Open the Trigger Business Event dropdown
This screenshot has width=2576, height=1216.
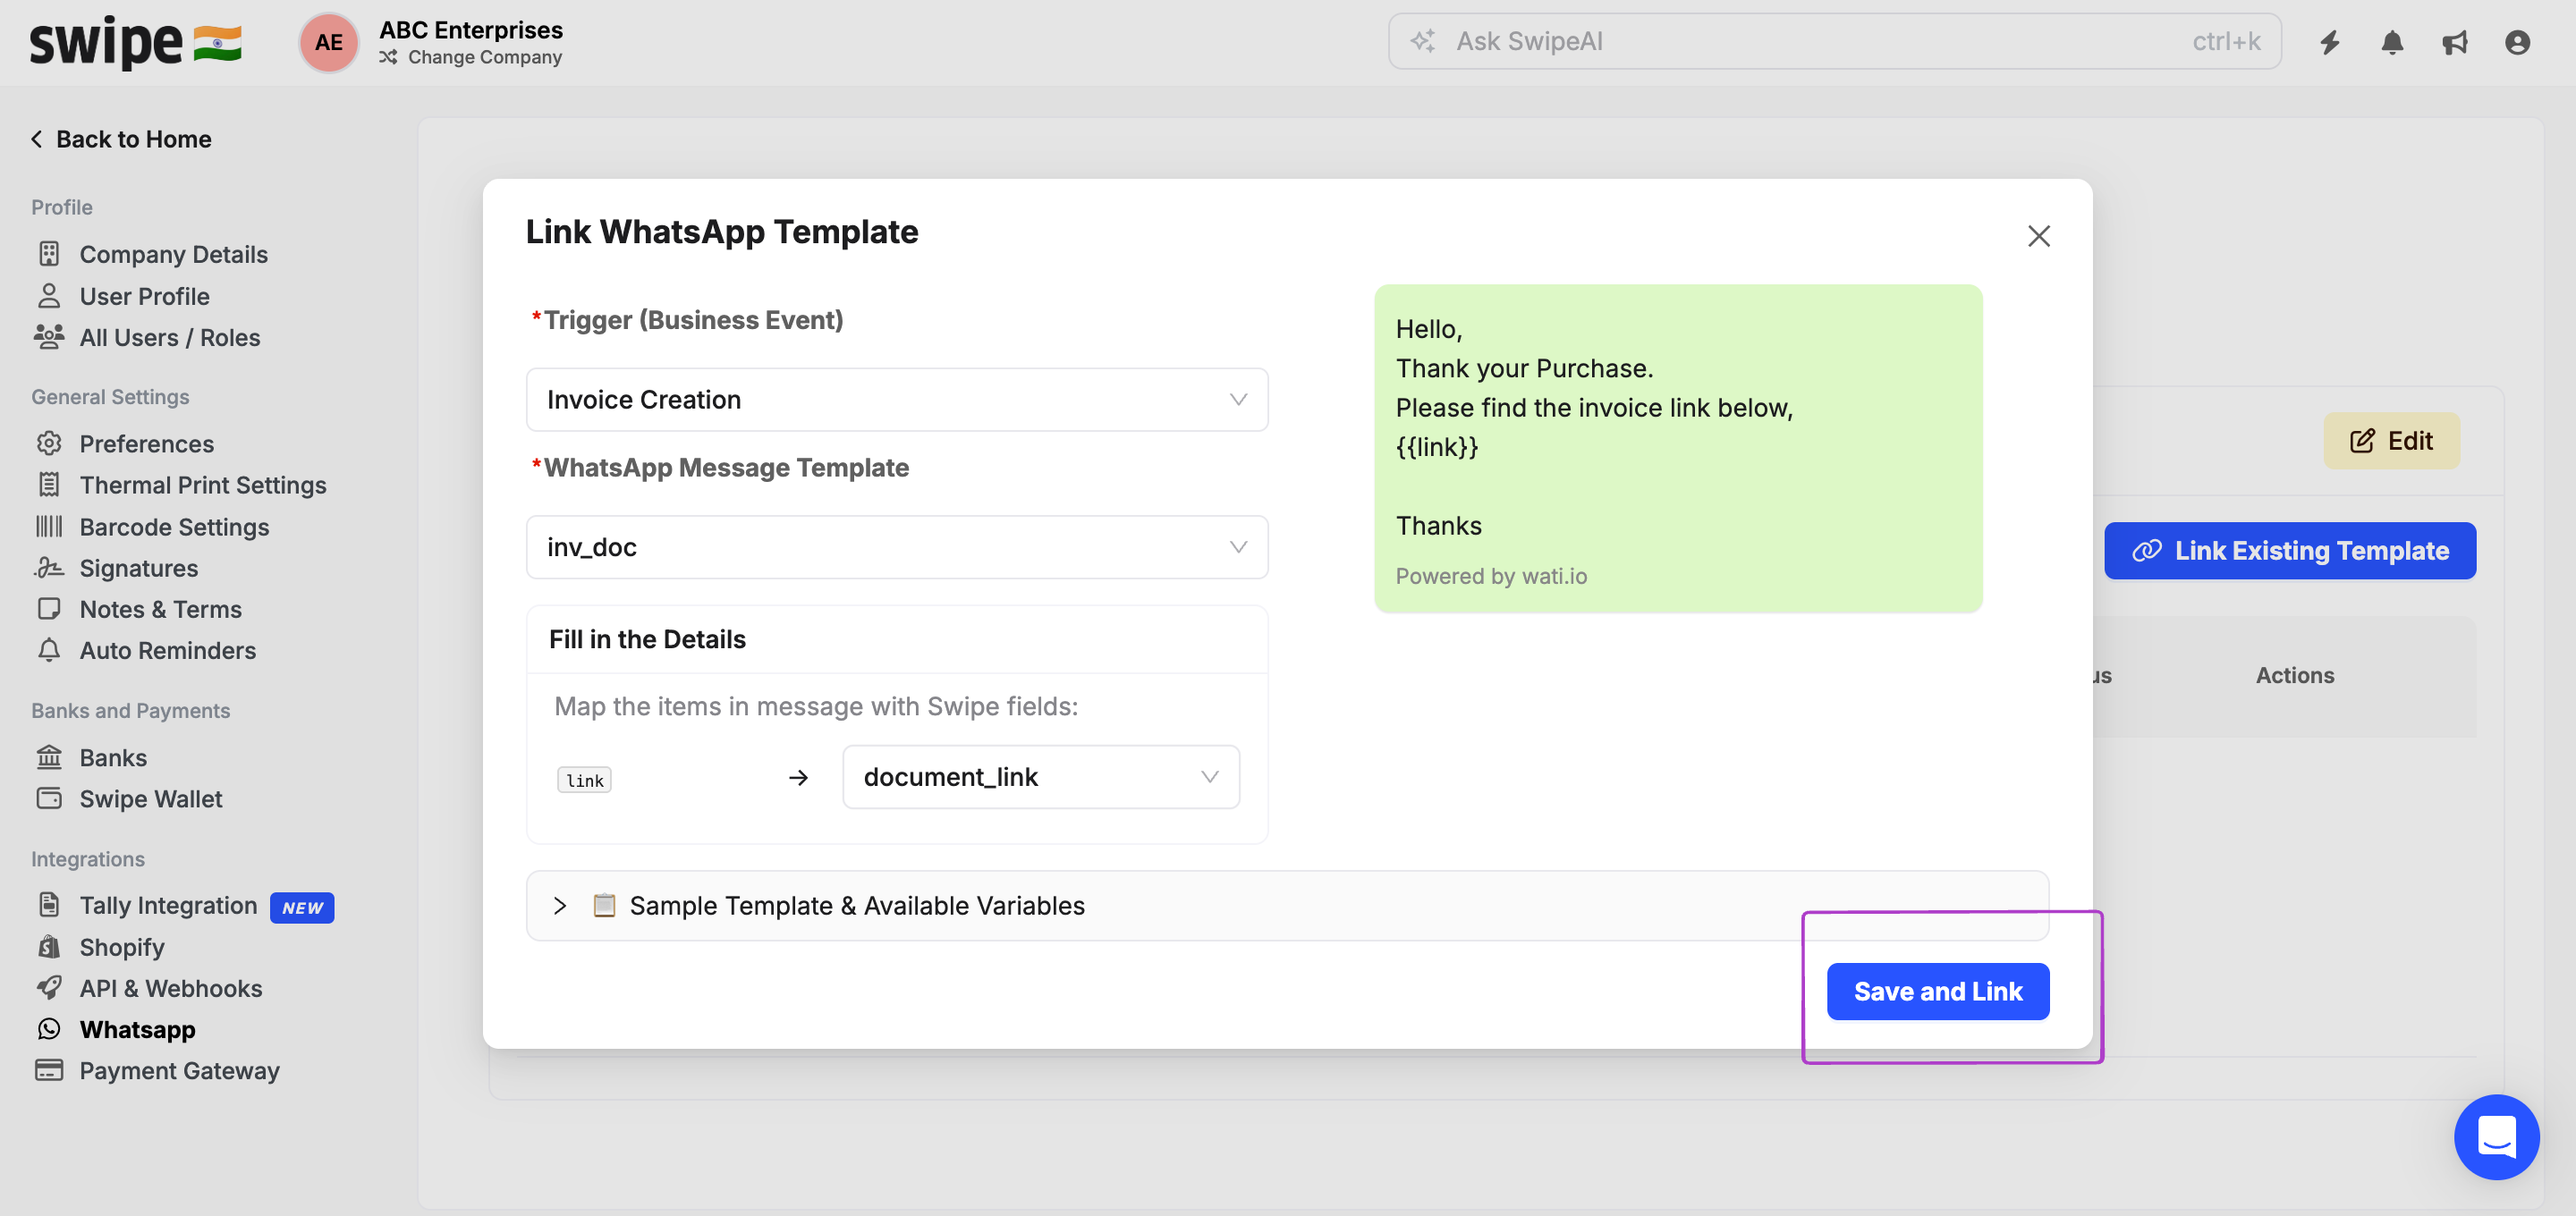[896, 400]
